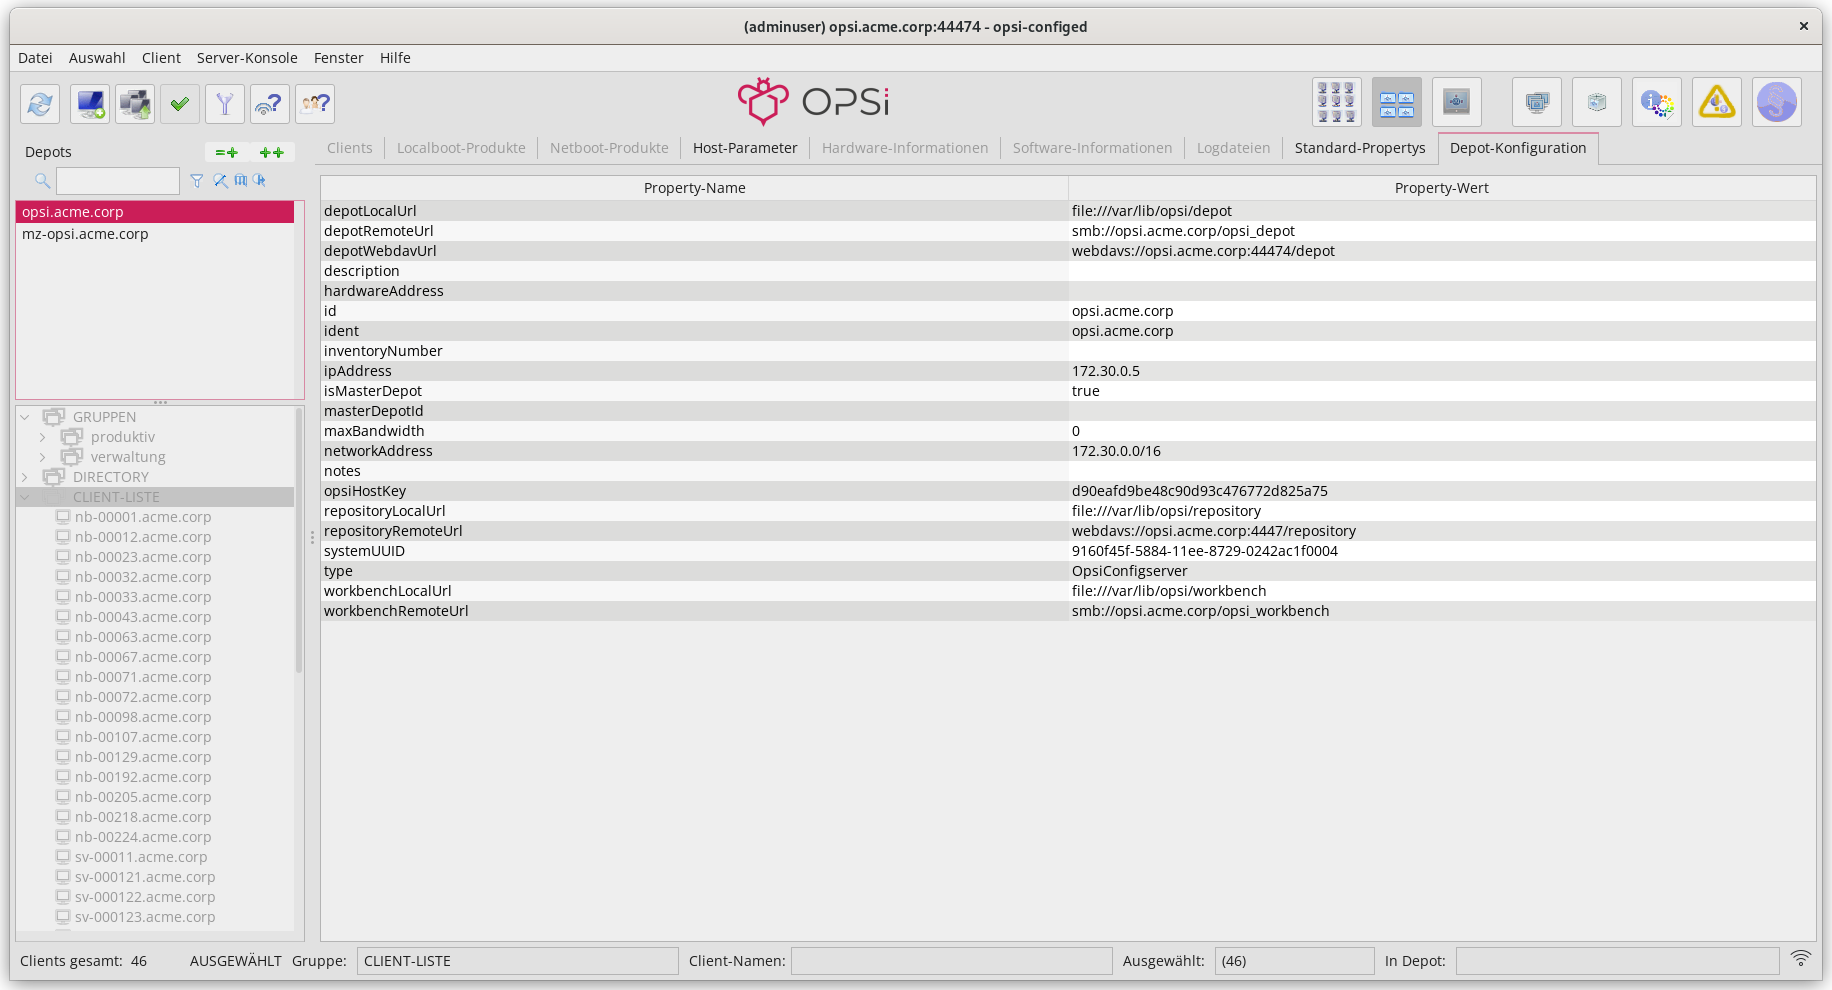Click the depot columns search icon
This screenshot has height=990, width=1832.
(x=240, y=181)
